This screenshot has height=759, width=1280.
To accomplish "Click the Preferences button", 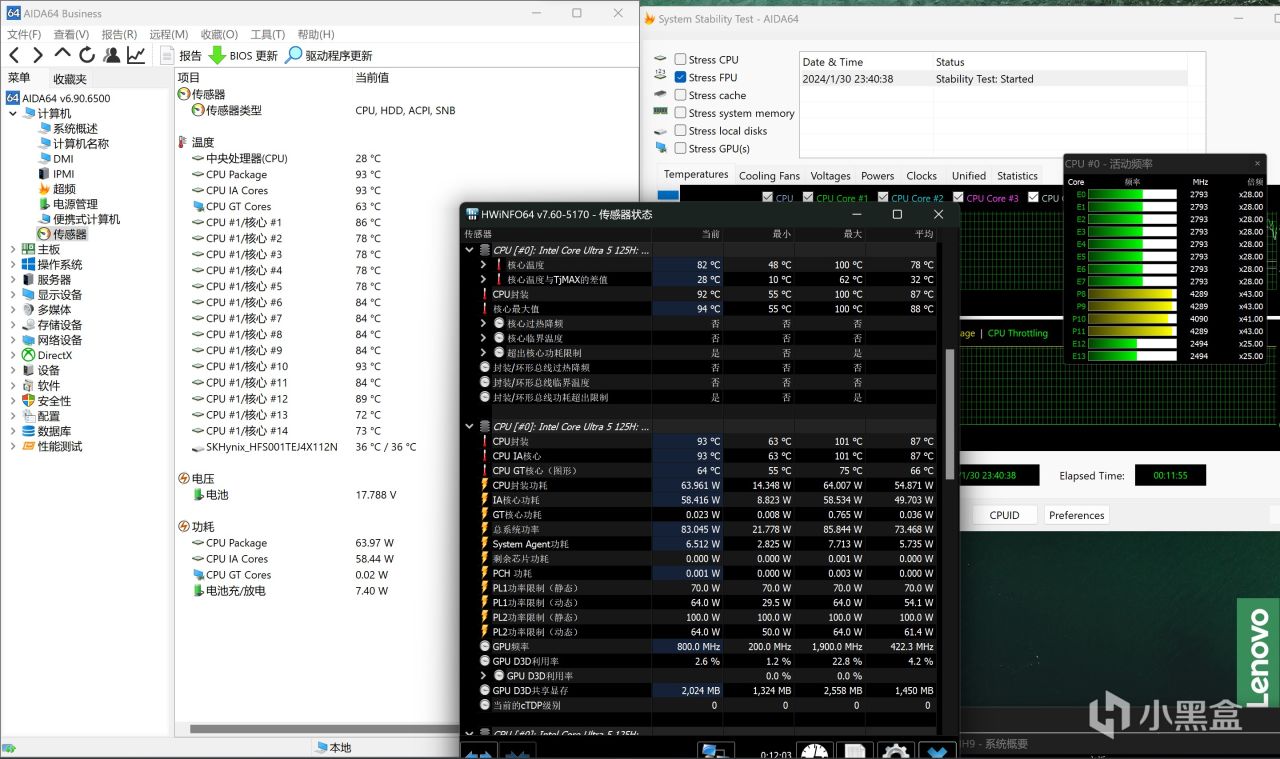I will click(x=1076, y=515).
